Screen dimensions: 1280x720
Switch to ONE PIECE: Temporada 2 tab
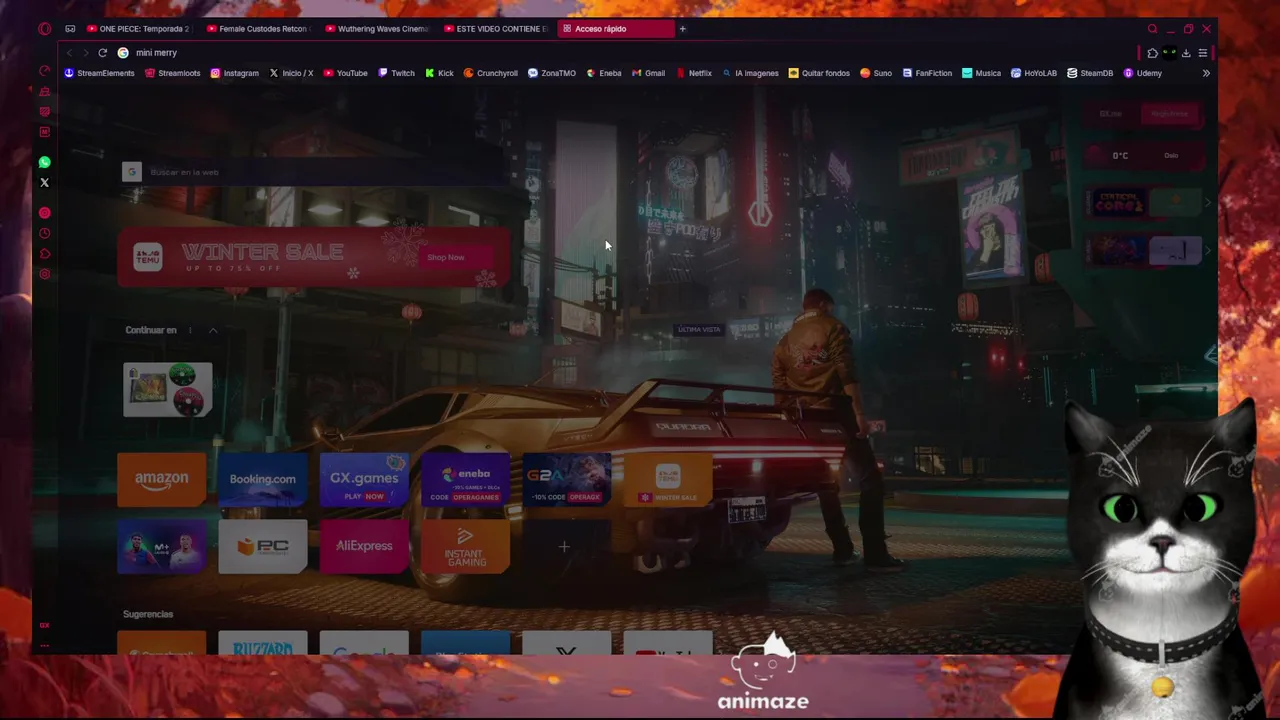(139, 29)
